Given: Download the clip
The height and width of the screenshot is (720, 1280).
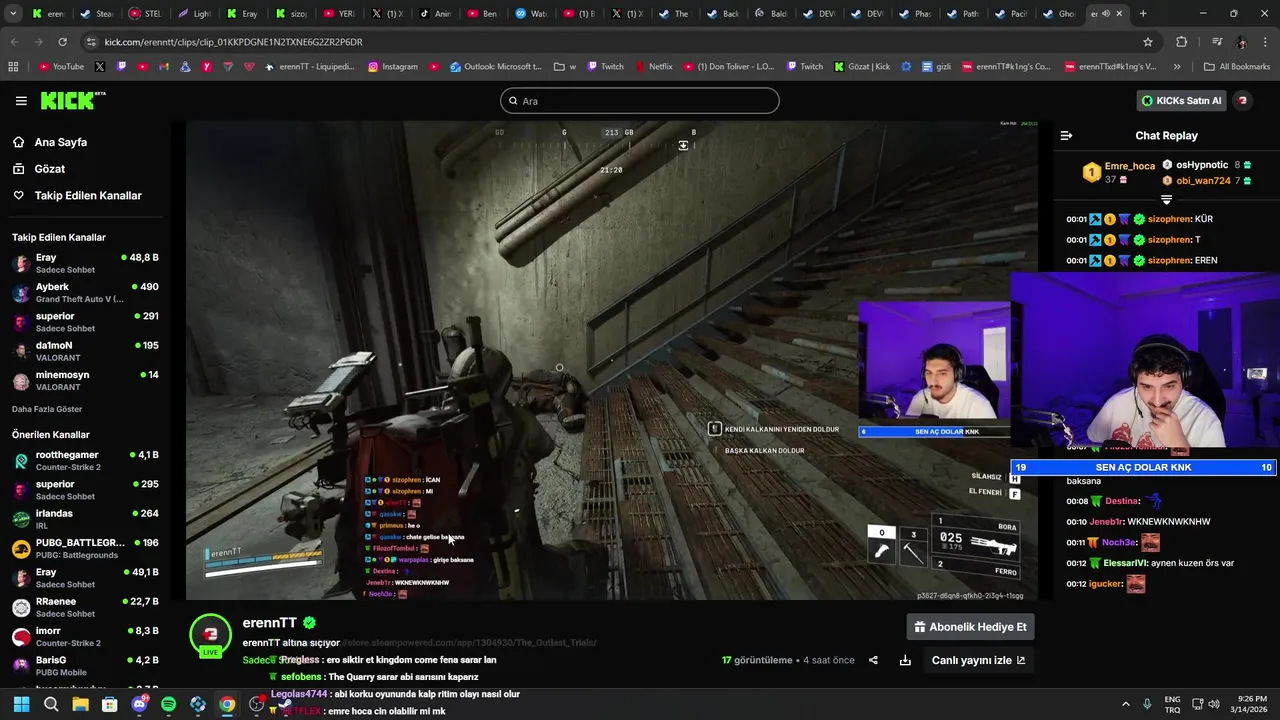Looking at the screenshot, I should 905,660.
